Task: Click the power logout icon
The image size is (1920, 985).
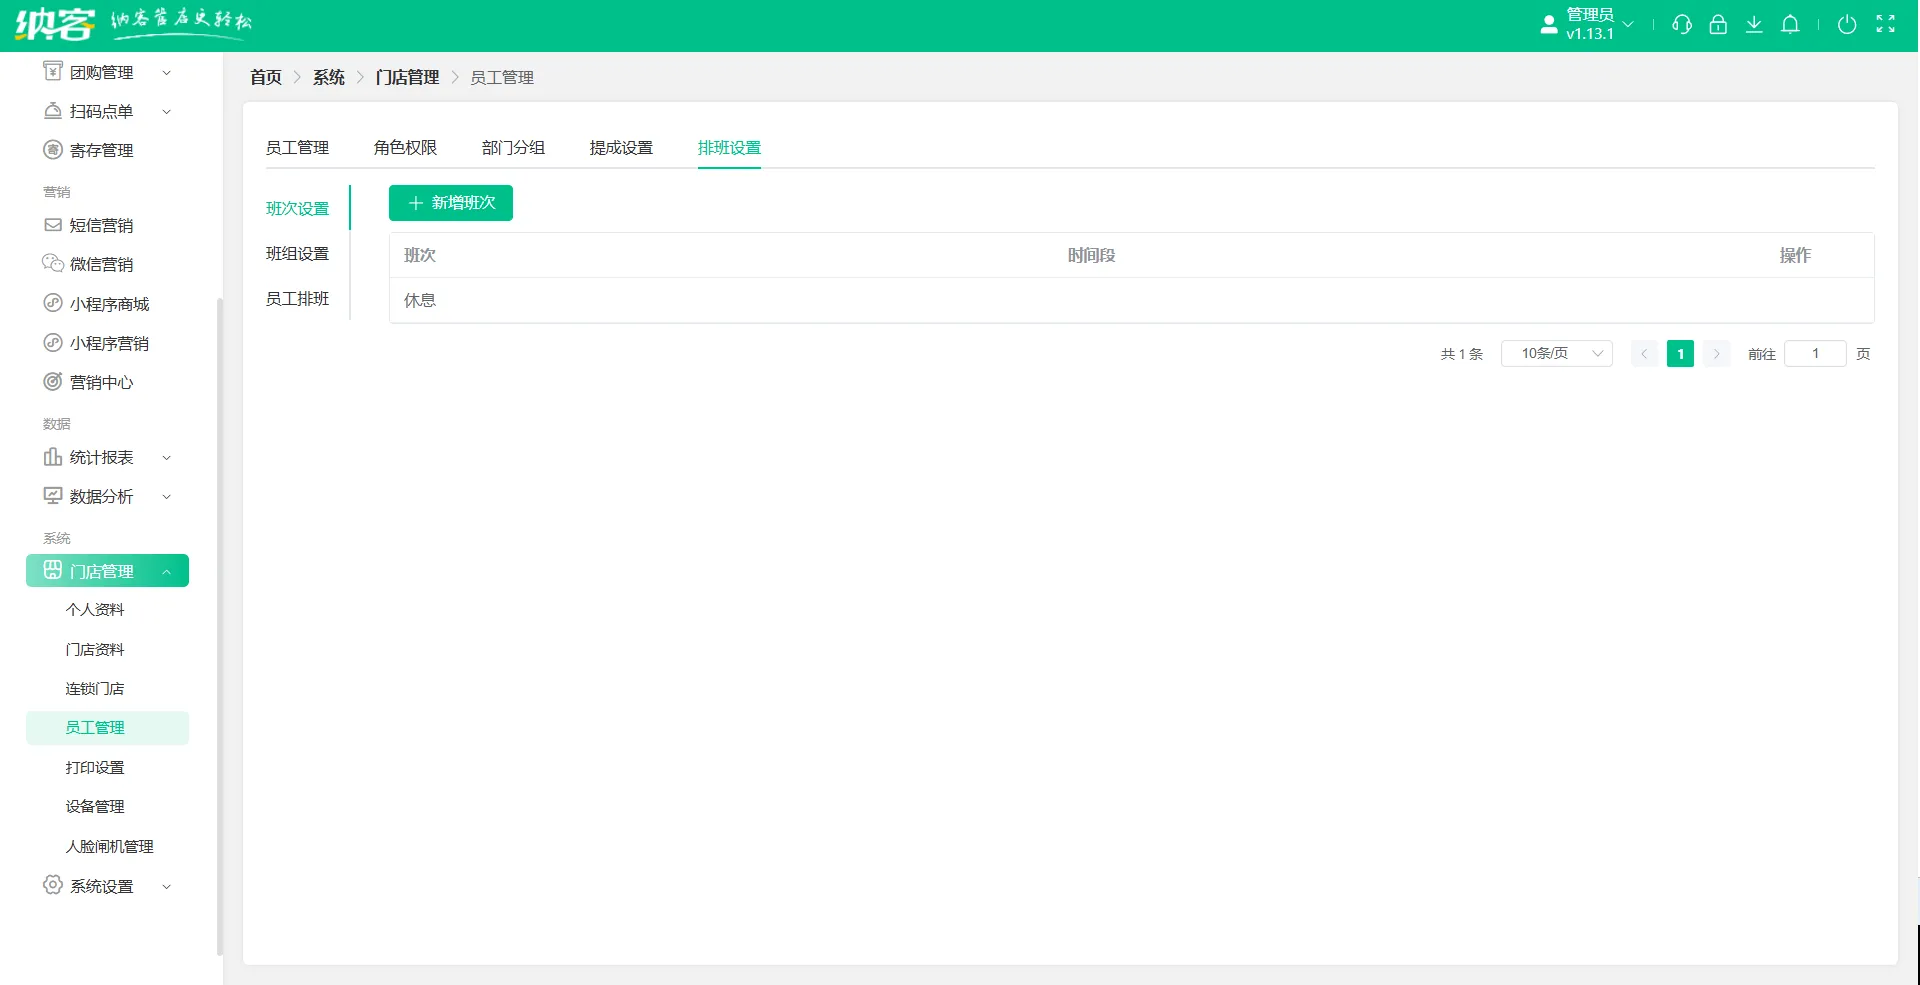Action: (1847, 25)
